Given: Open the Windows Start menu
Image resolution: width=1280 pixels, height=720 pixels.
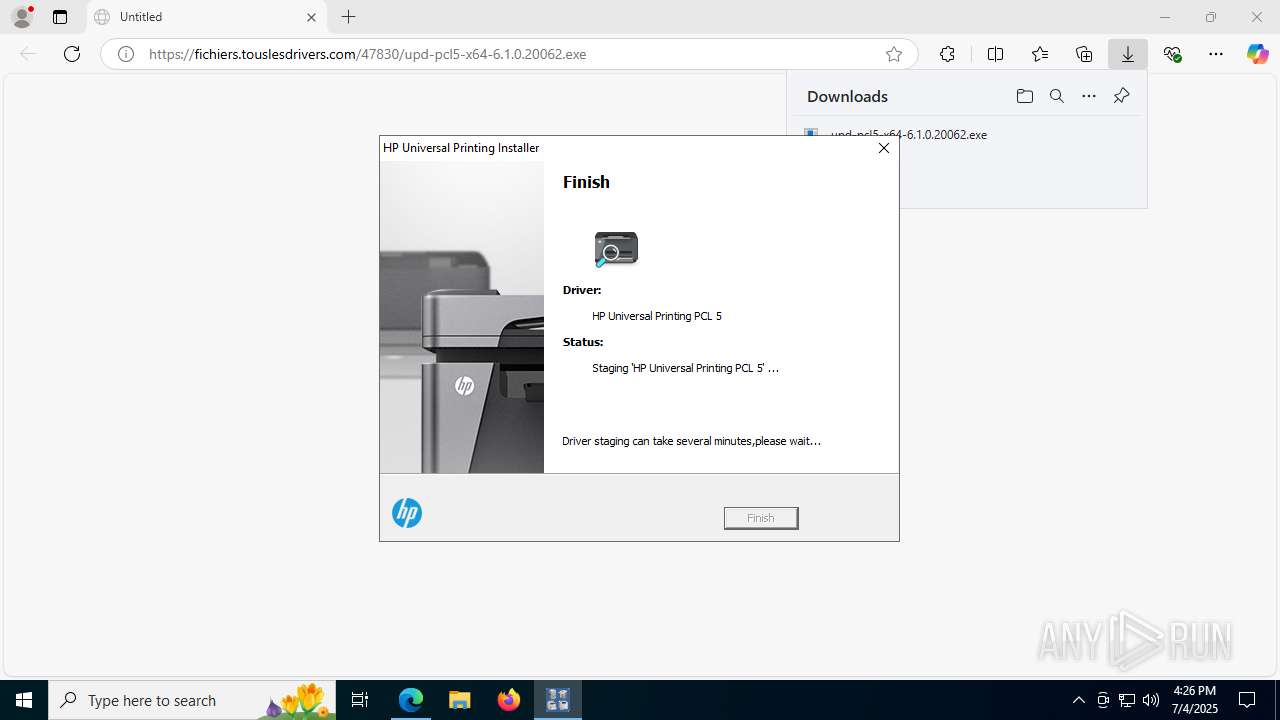Looking at the screenshot, I should [x=24, y=700].
